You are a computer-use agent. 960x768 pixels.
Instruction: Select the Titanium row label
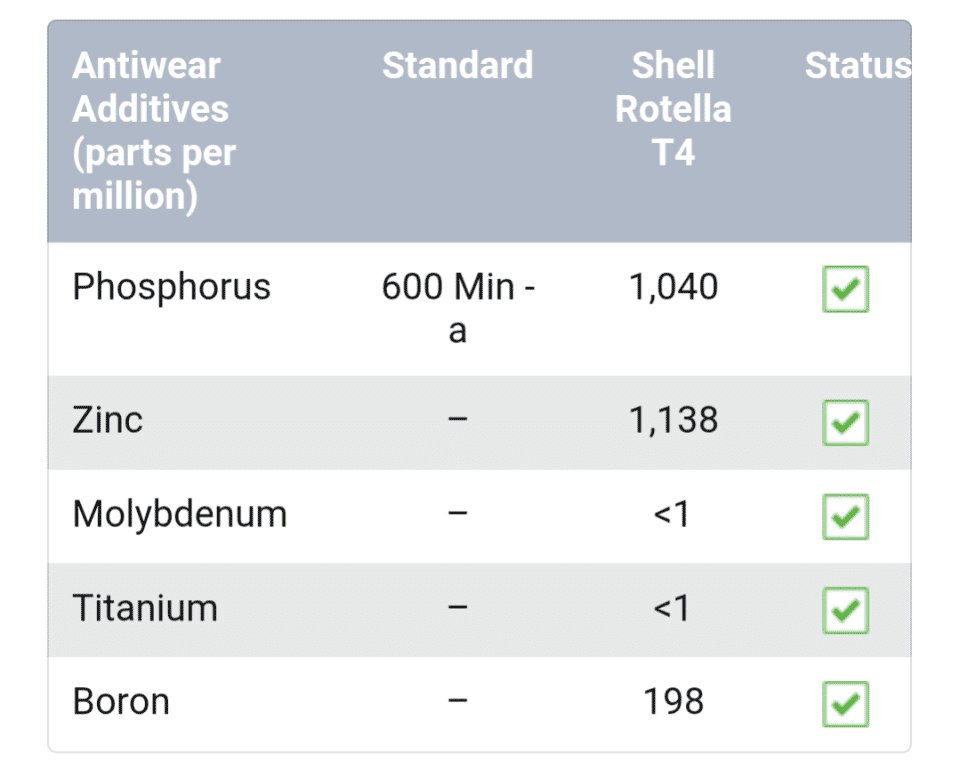(145, 608)
